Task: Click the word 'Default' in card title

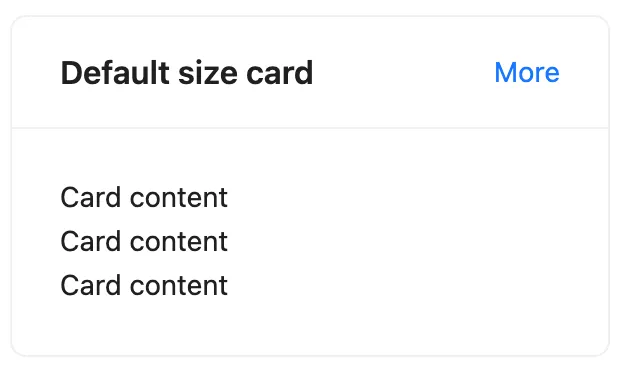Action: pos(115,73)
